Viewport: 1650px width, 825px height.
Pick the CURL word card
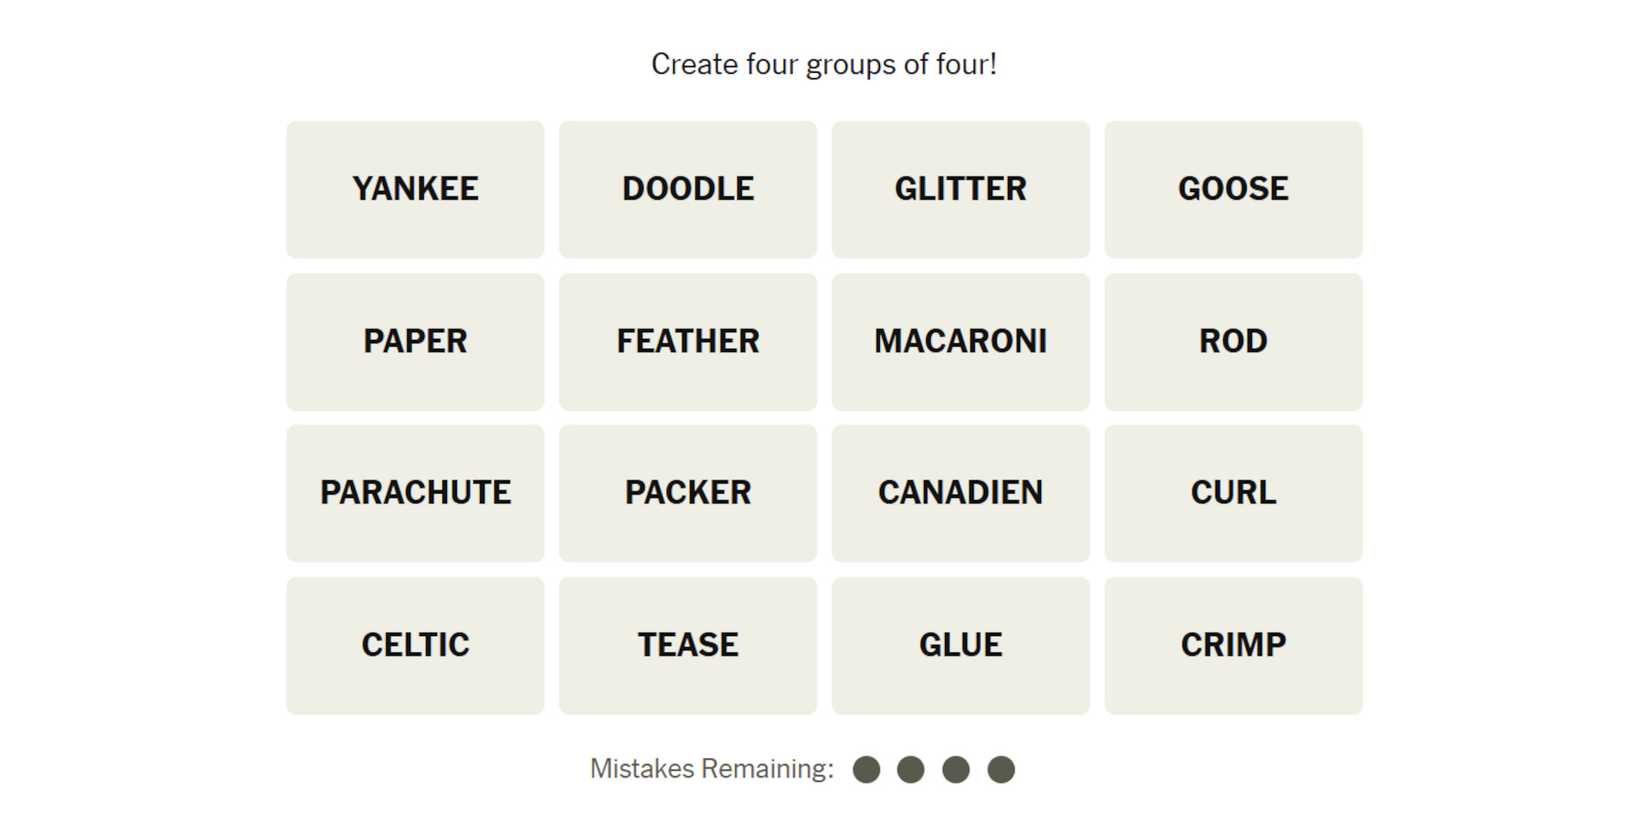point(1233,493)
